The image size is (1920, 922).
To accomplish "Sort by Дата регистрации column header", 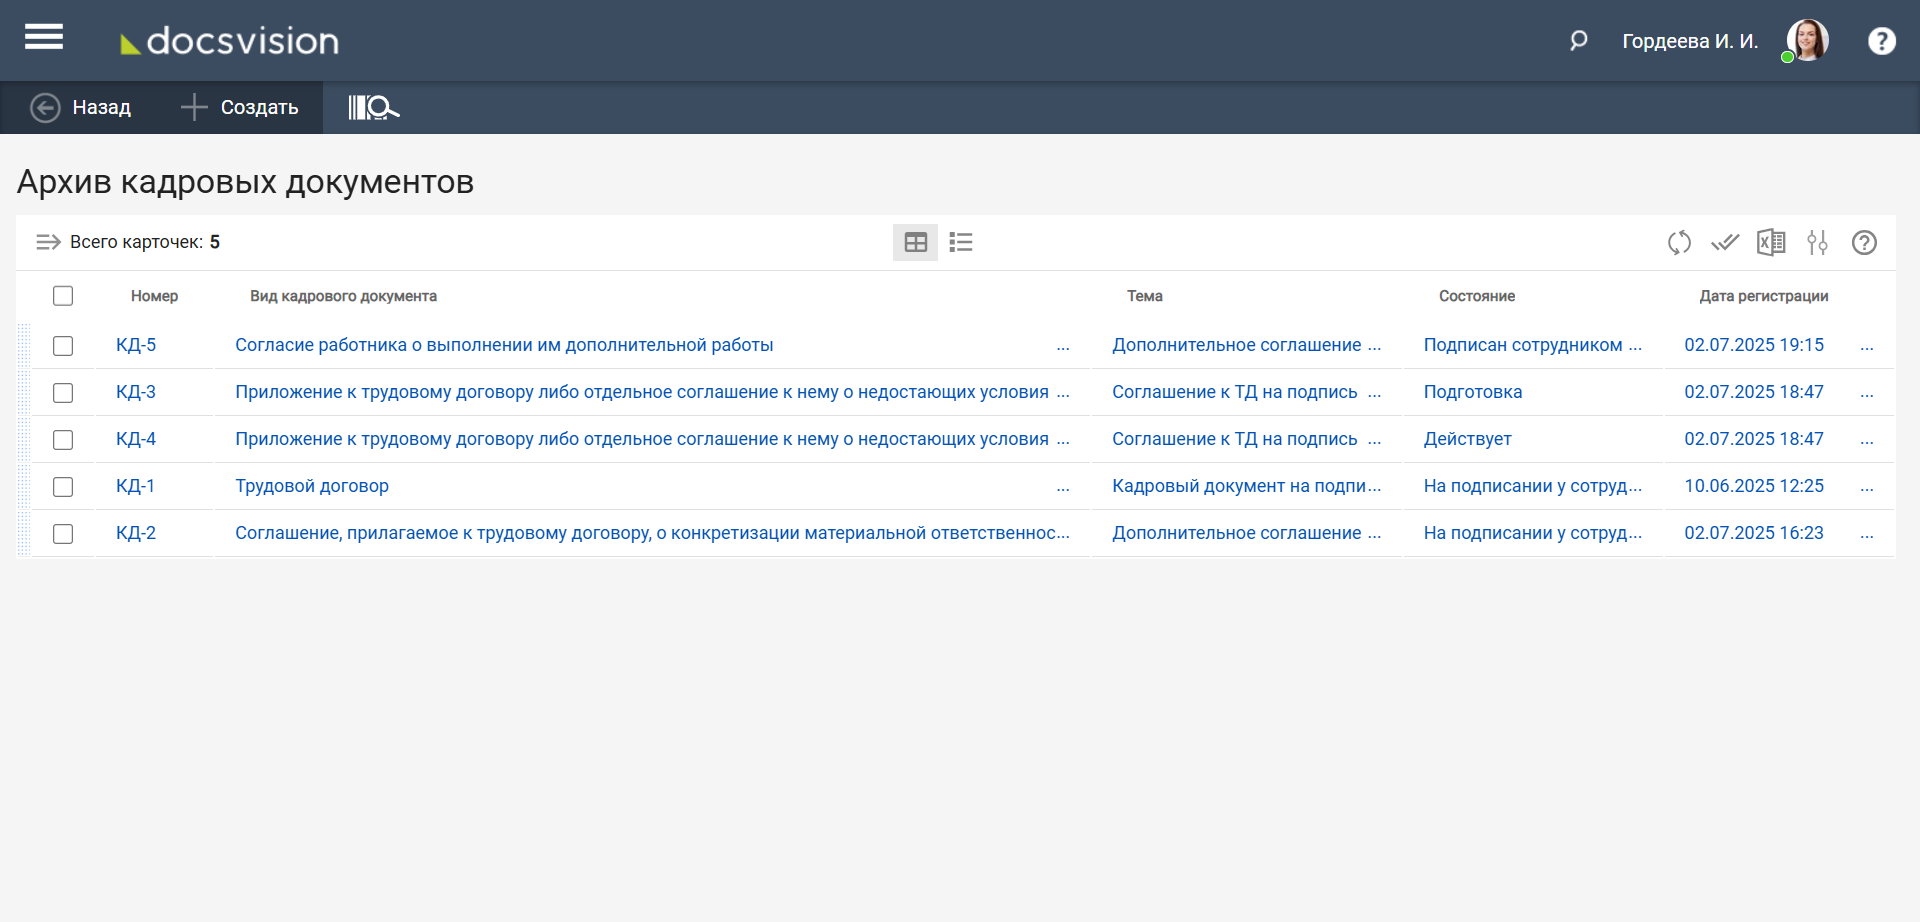I will click(x=1763, y=296).
